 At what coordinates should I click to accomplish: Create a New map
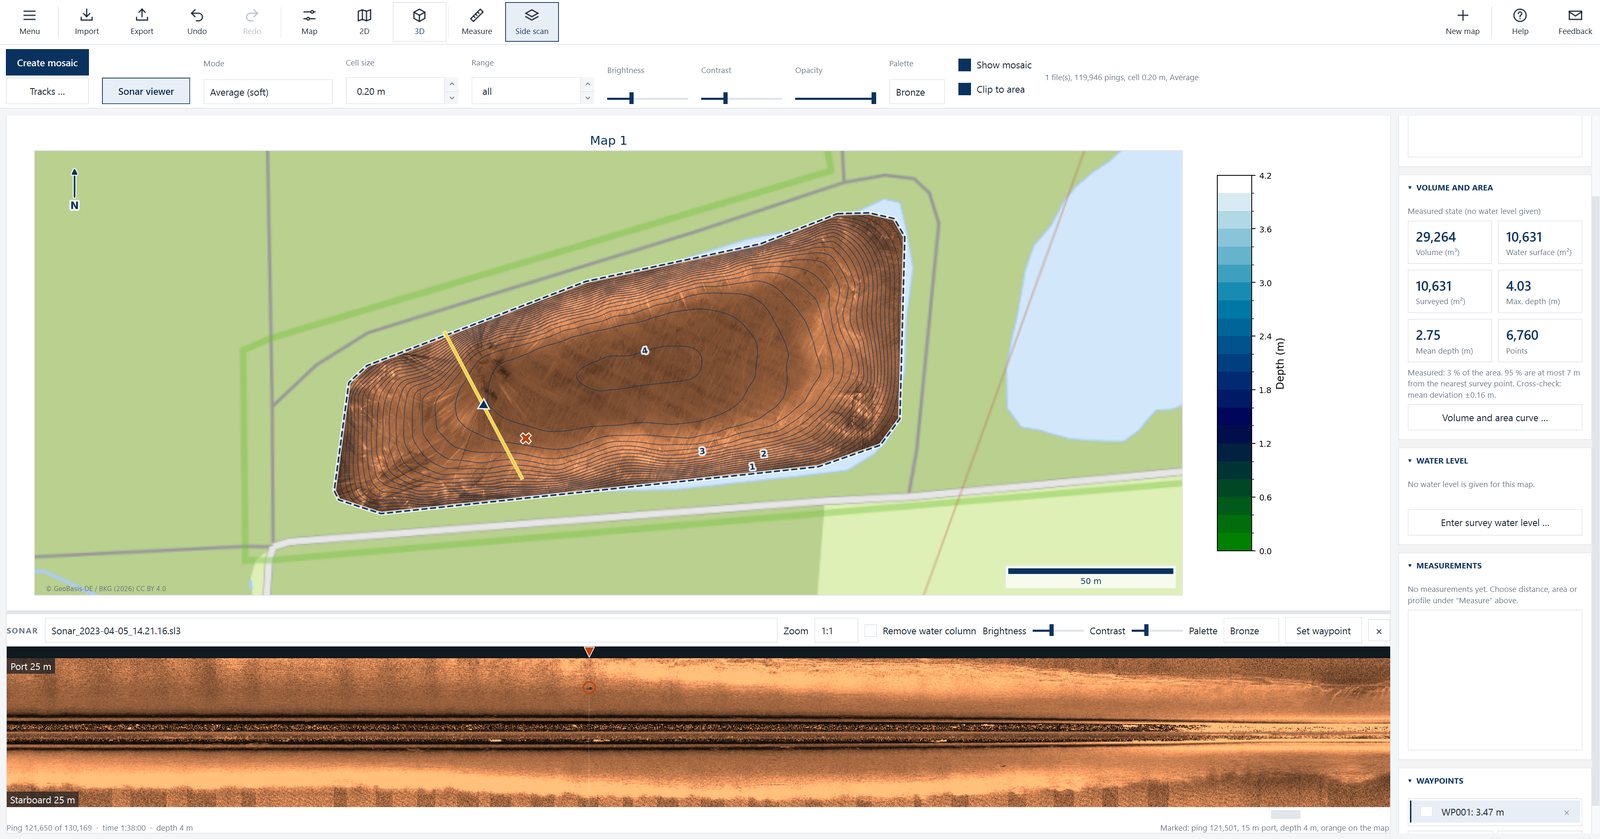point(1462,22)
